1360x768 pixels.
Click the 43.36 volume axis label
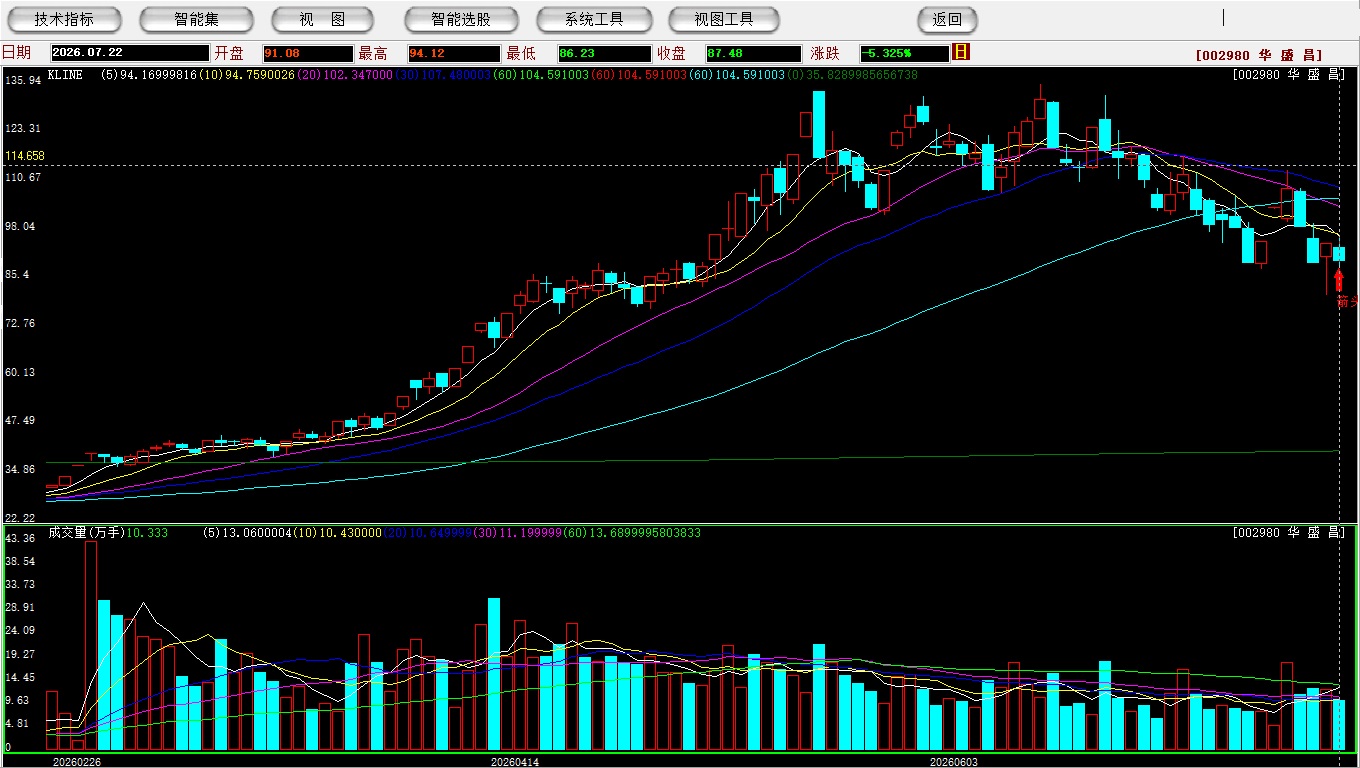click(x=20, y=538)
